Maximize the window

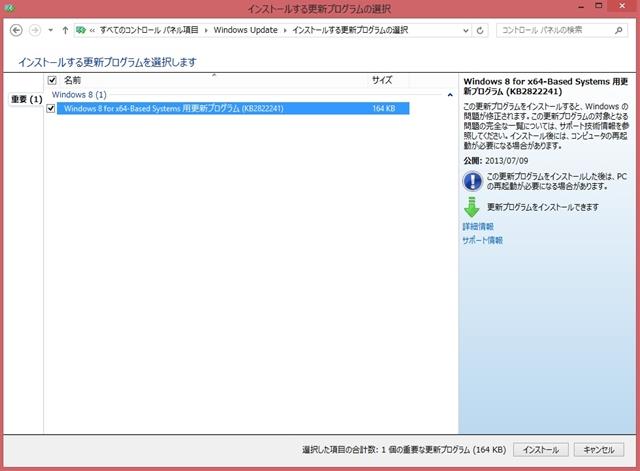598,6
